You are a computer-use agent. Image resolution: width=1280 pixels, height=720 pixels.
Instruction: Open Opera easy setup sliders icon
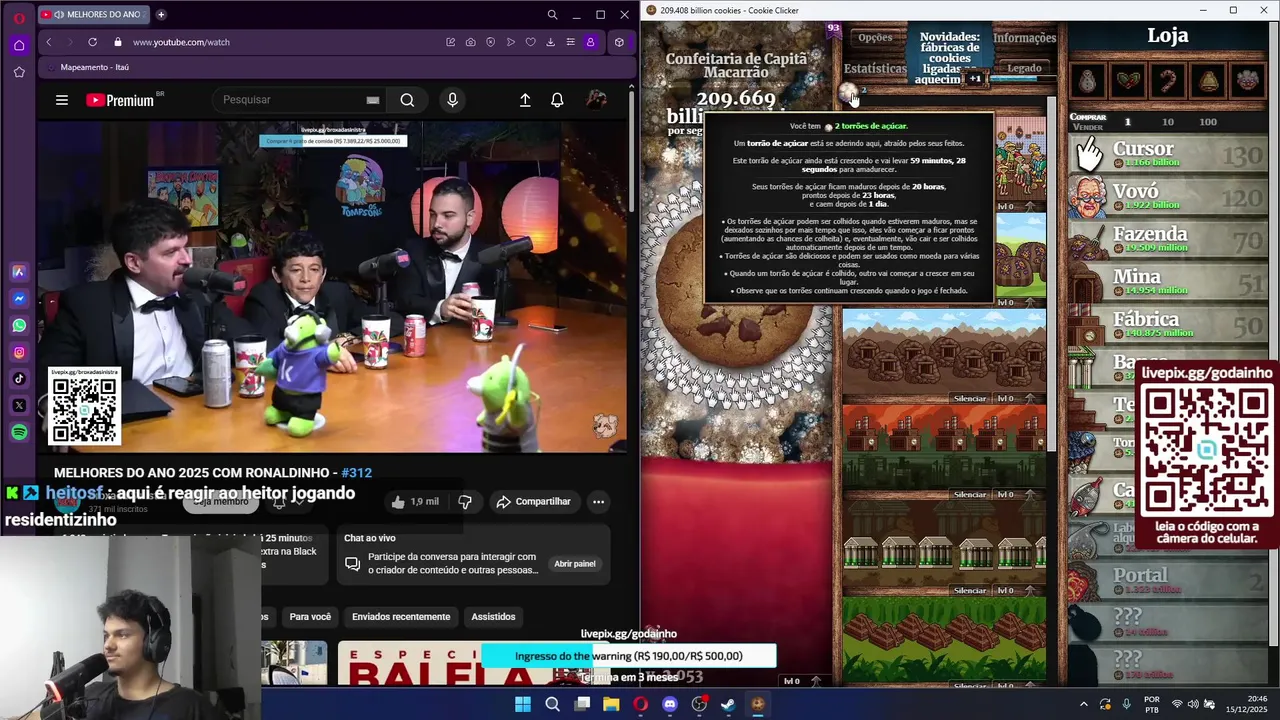coord(570,42)
